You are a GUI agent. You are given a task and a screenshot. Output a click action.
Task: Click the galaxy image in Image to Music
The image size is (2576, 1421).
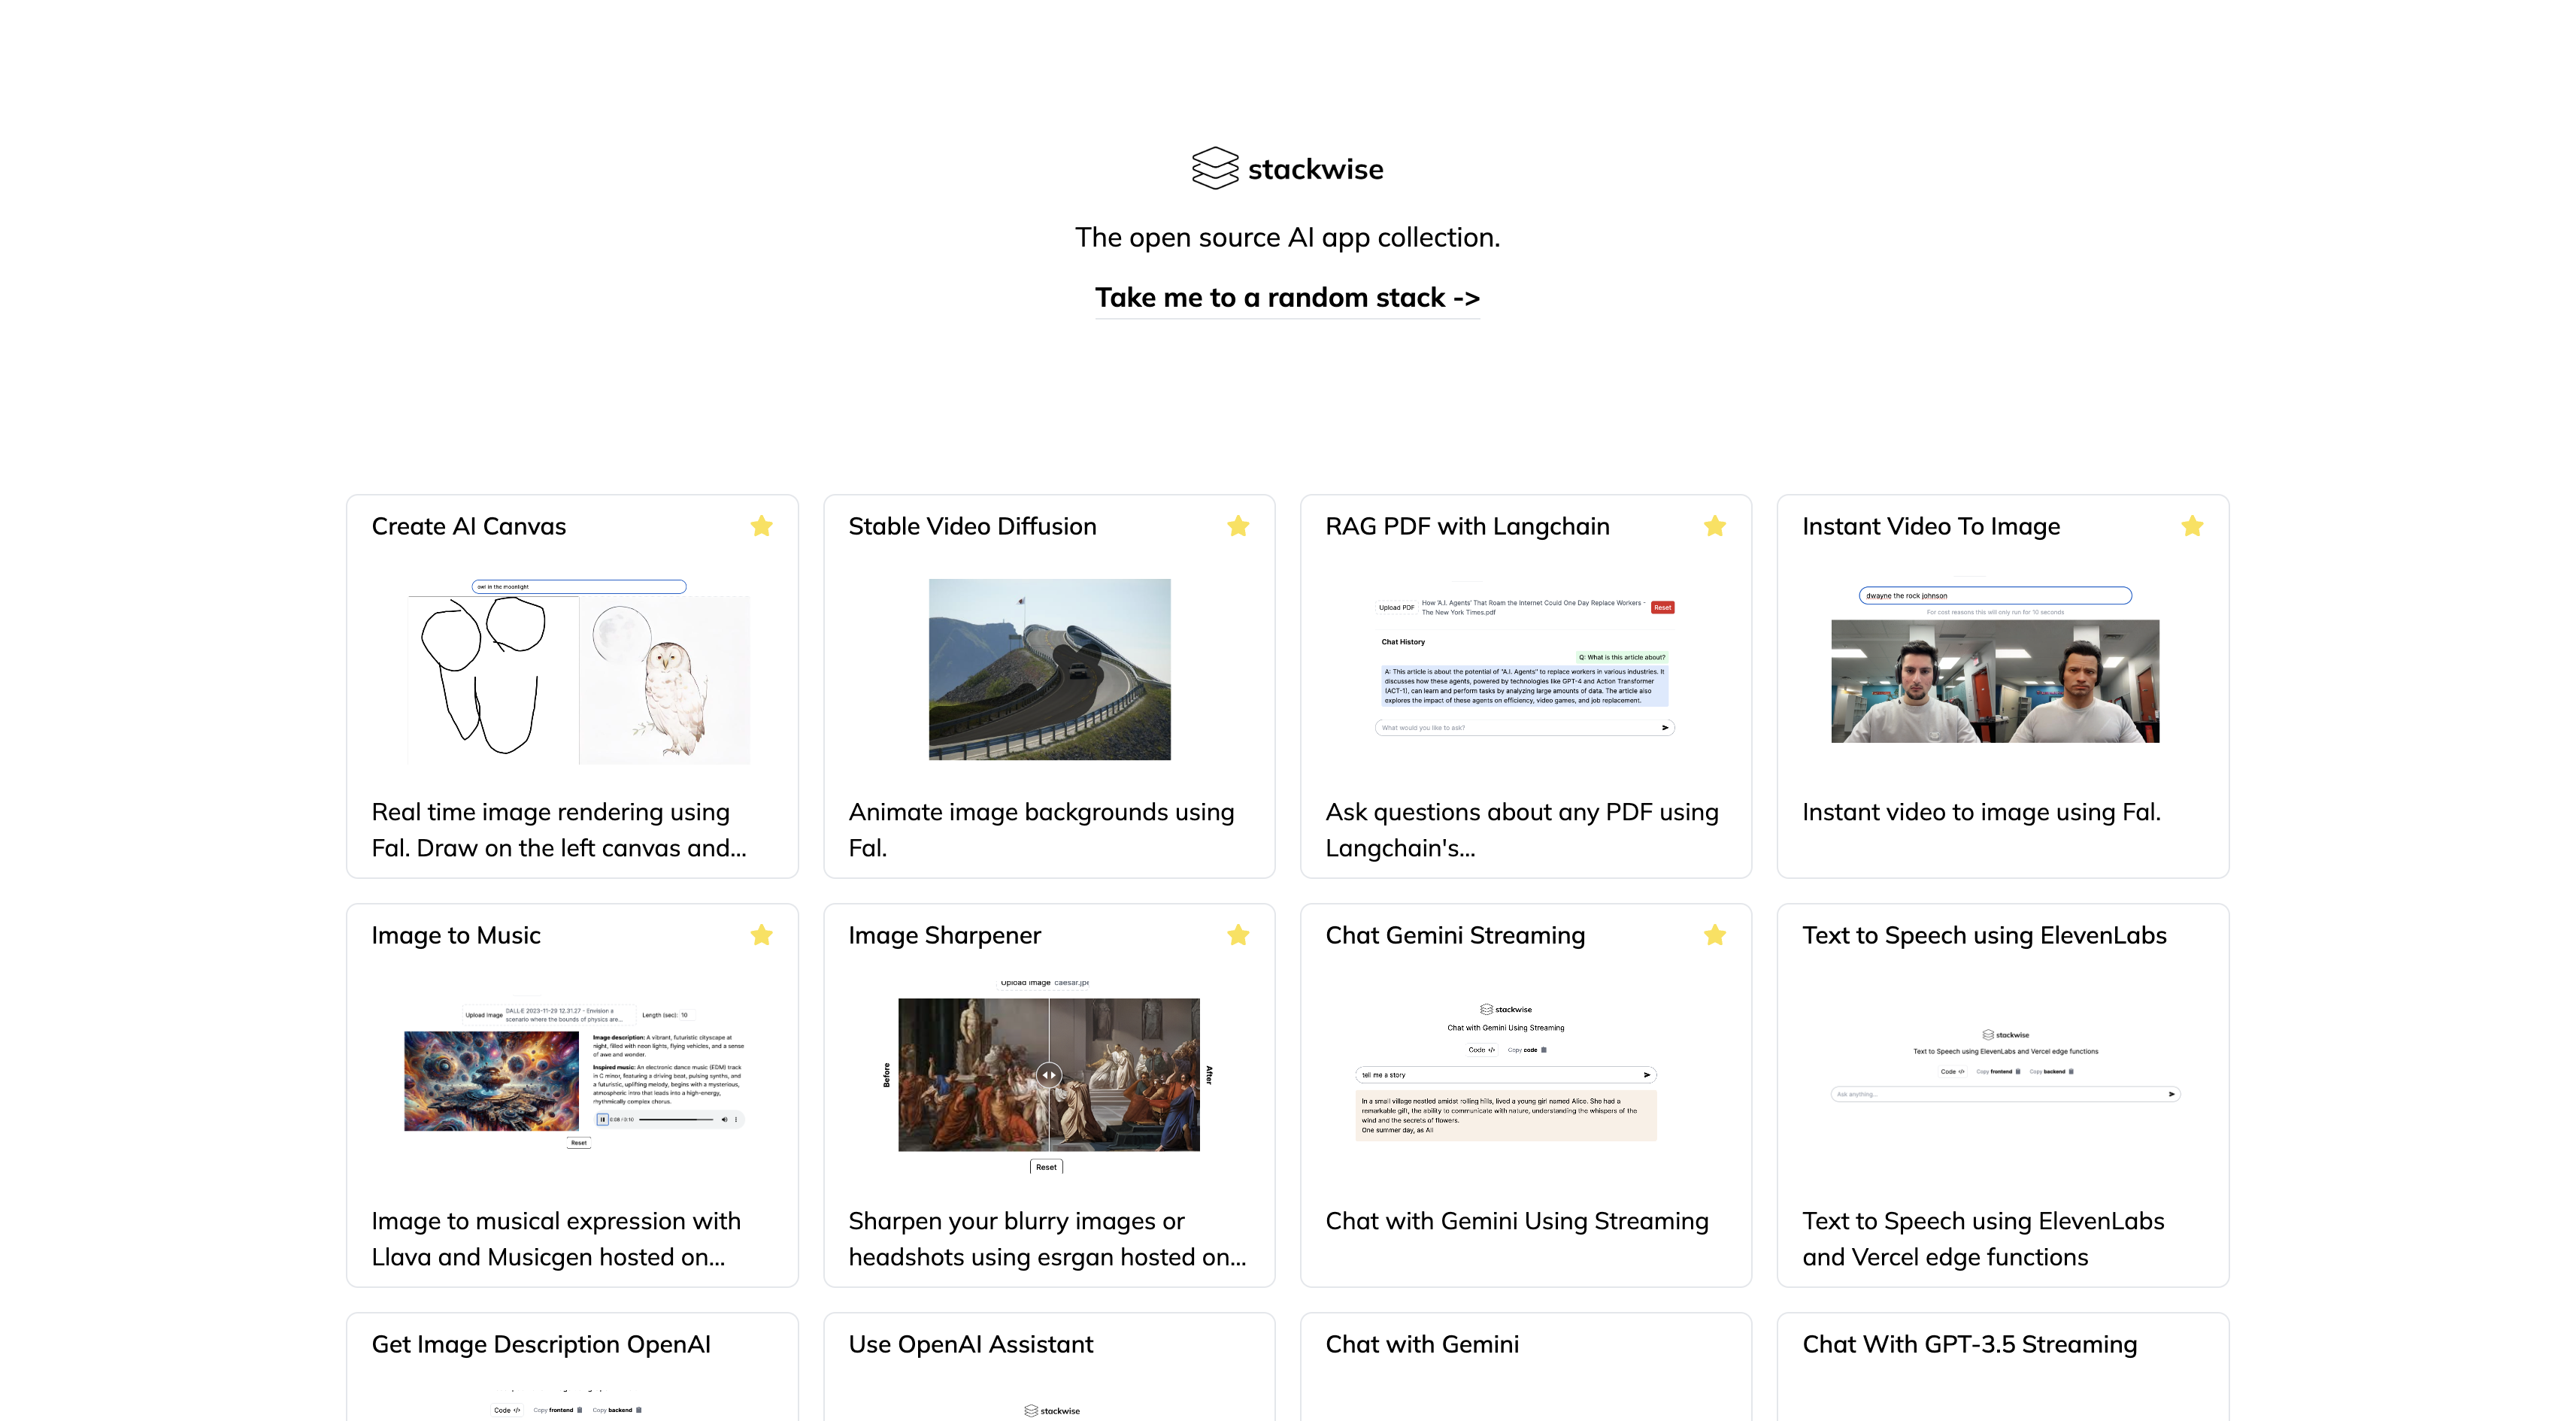coord(491,1081)
